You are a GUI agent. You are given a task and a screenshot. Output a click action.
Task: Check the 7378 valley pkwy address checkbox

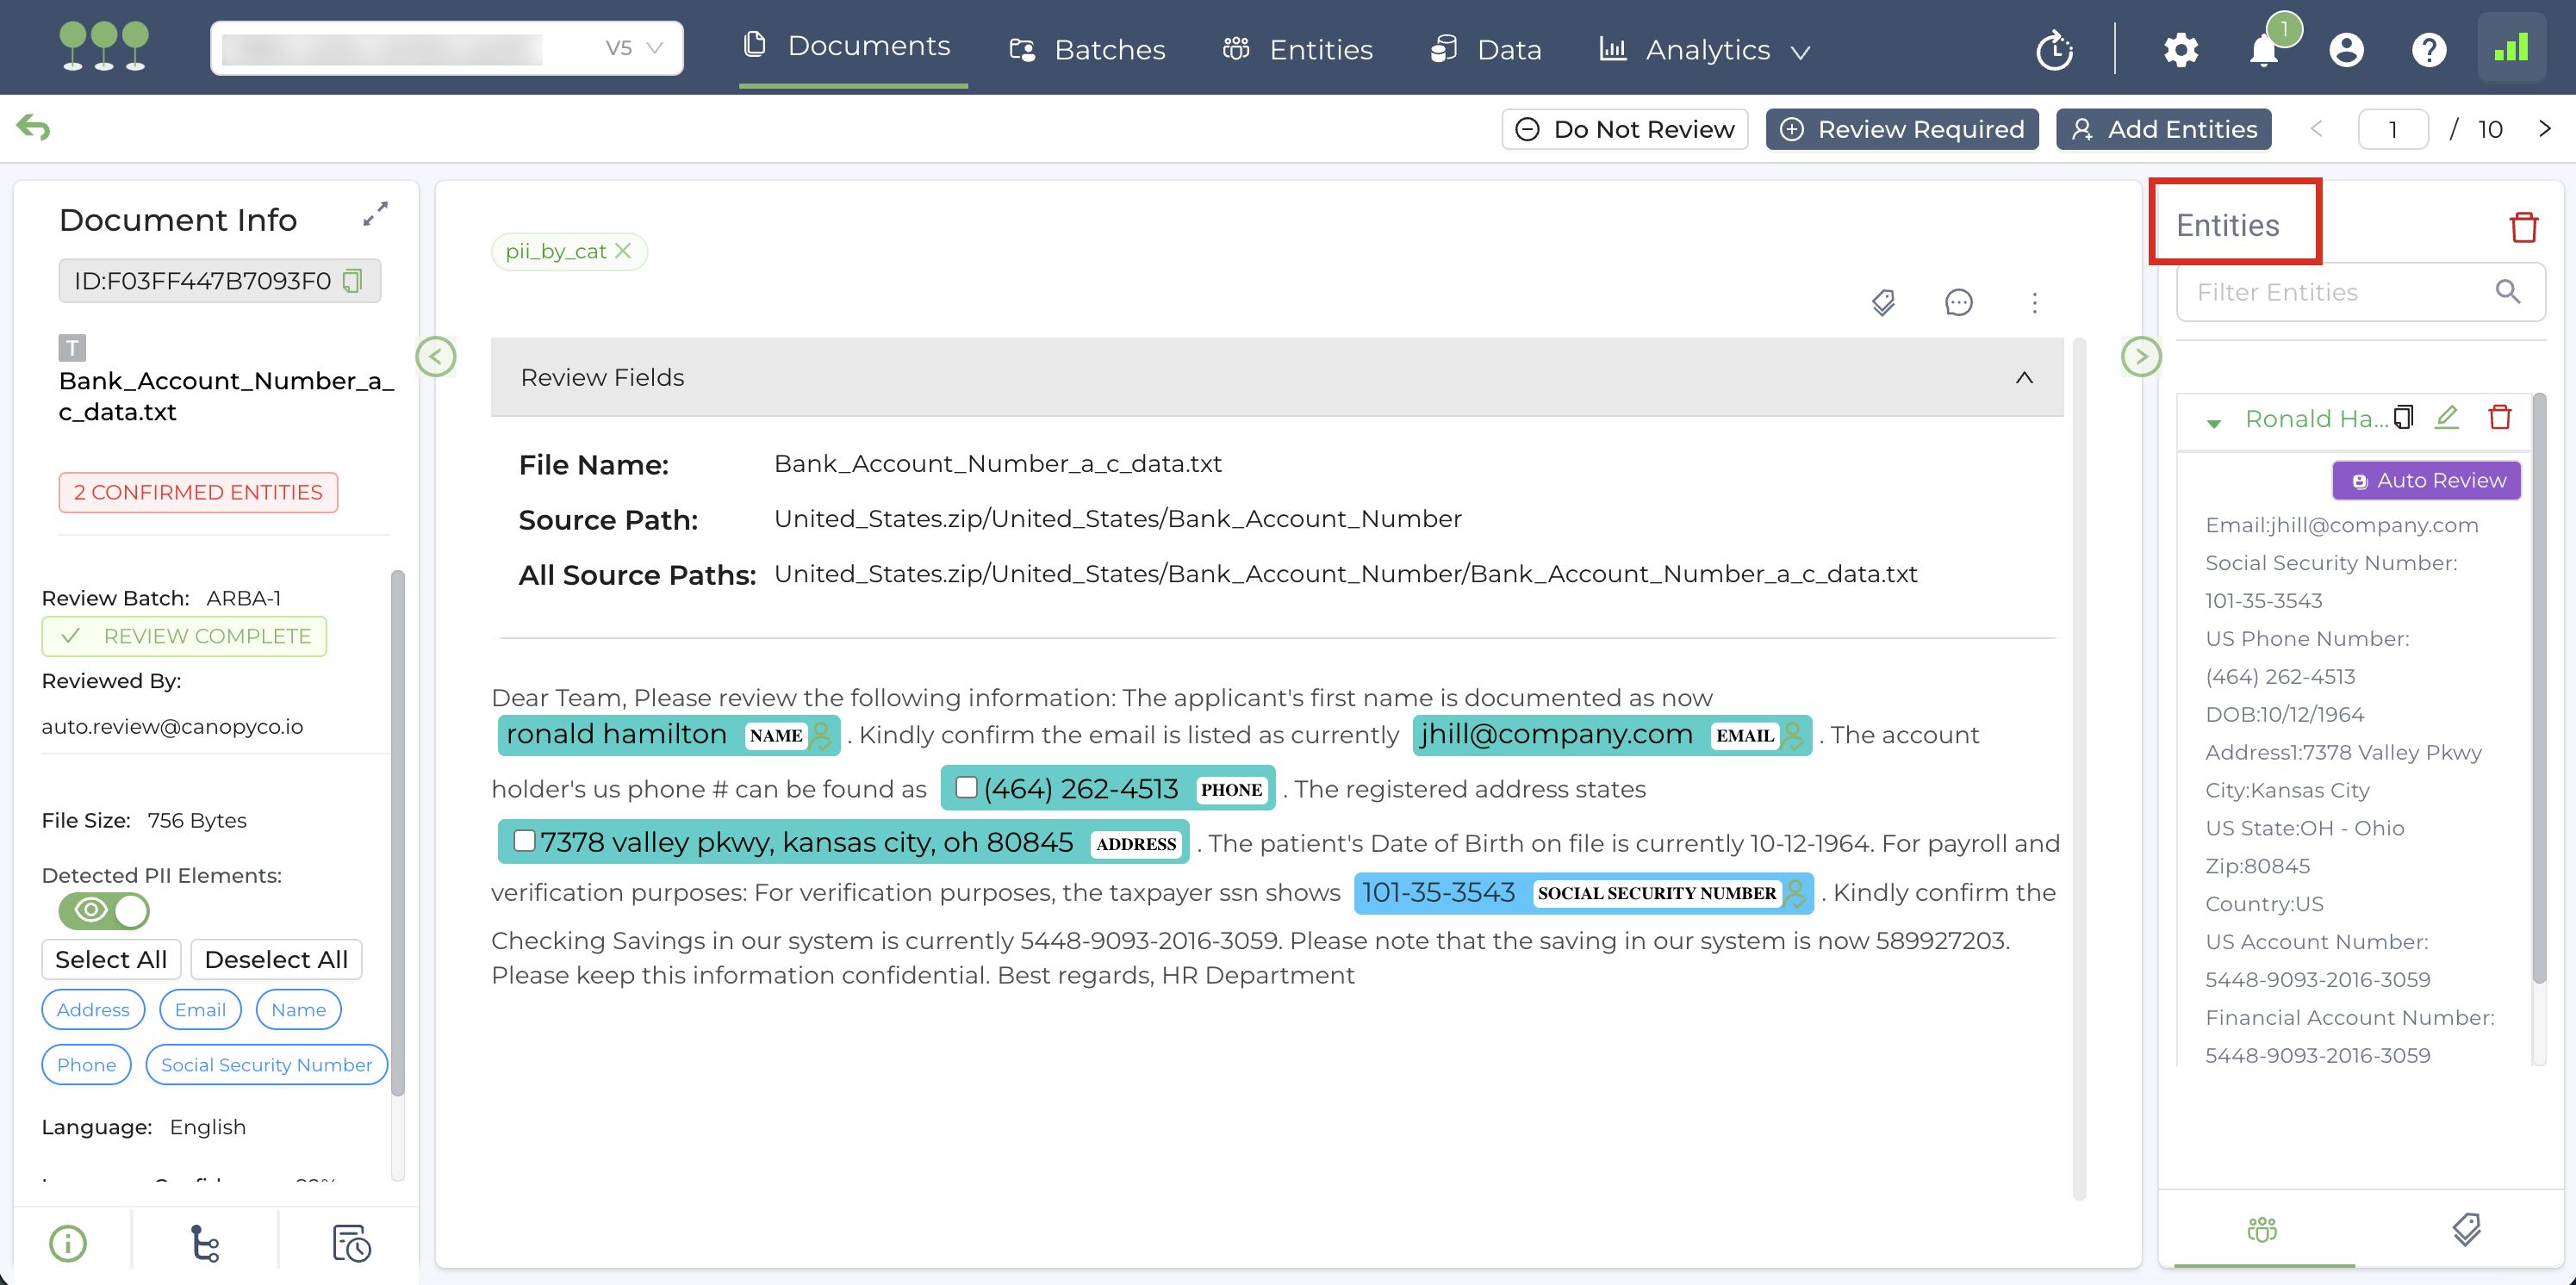(x=524, y=841)
